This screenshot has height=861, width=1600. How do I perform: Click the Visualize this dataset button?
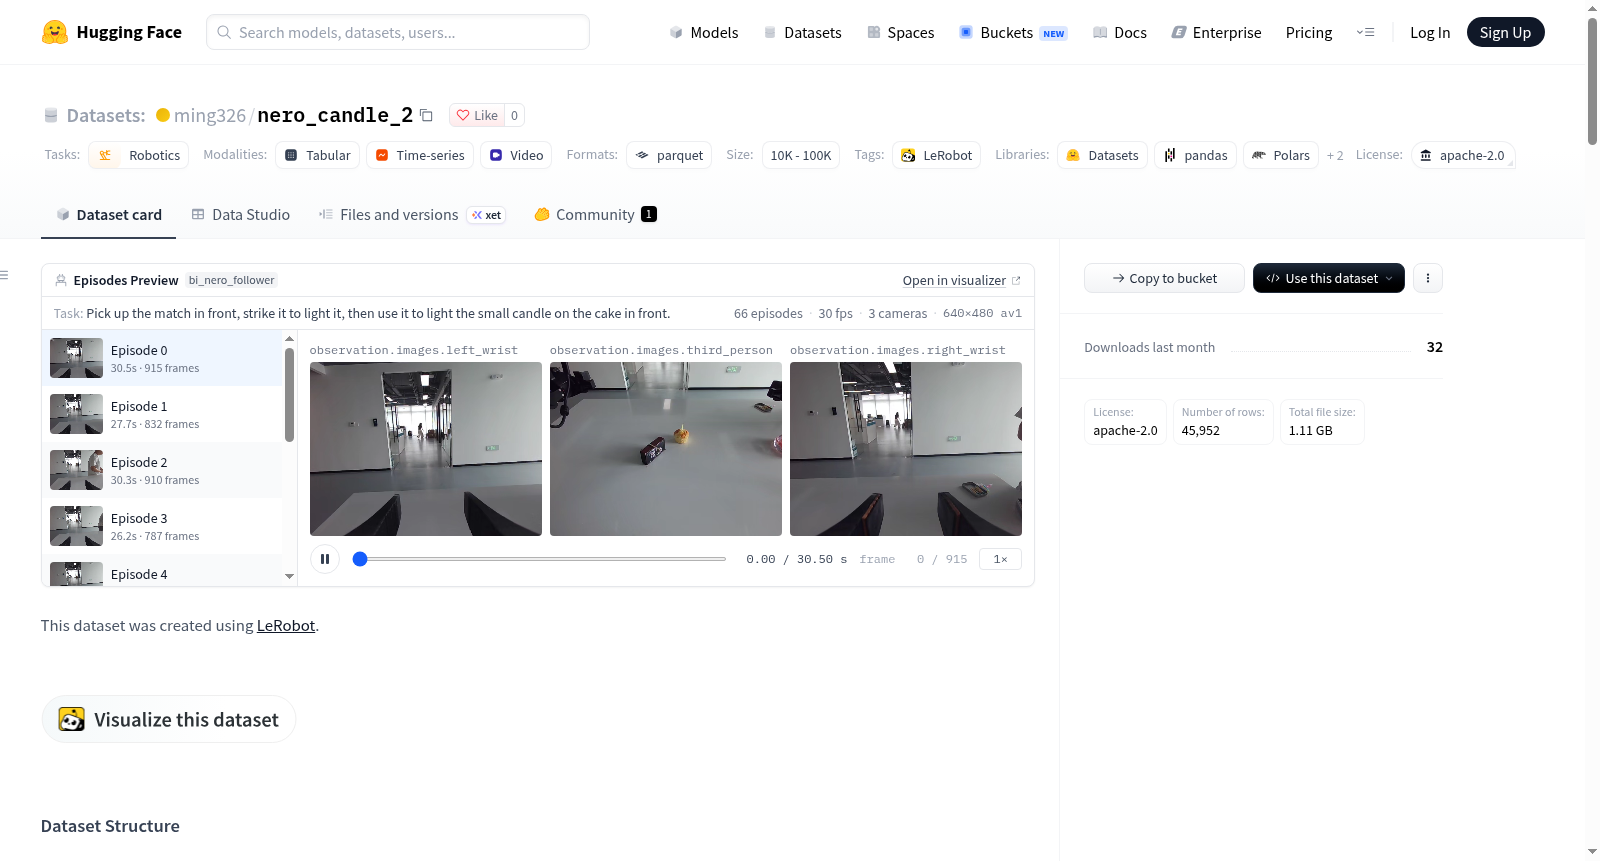168,719
